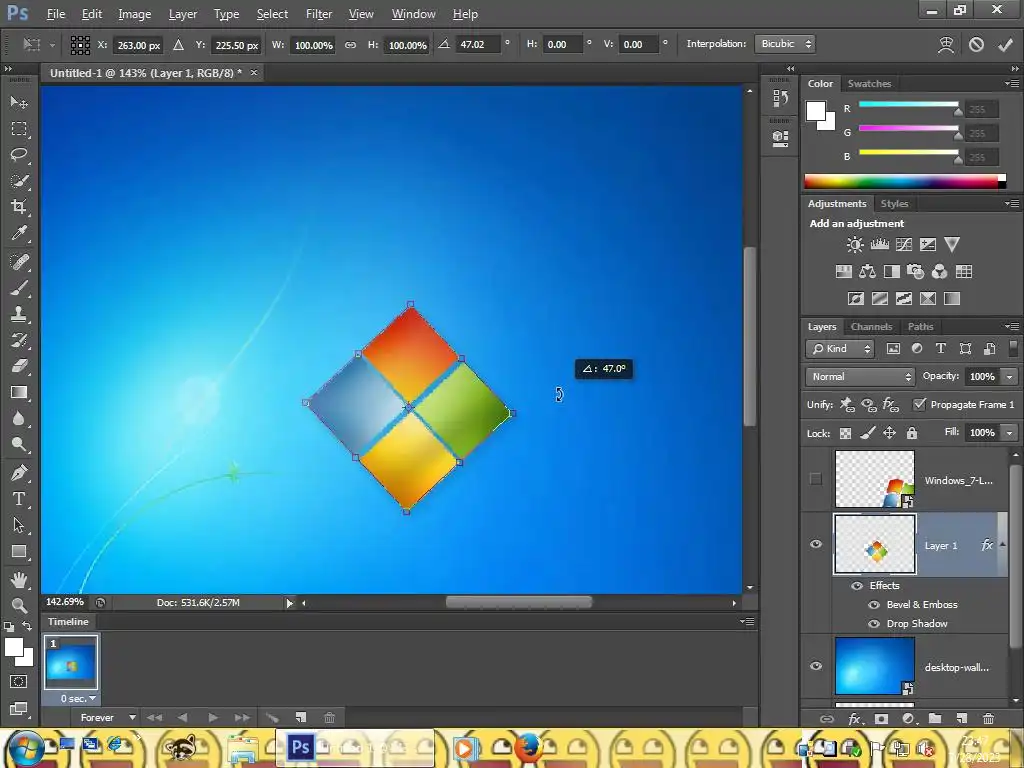Select the Move tool
Screen dimensions: 1024x768
(x=19, y=102)
